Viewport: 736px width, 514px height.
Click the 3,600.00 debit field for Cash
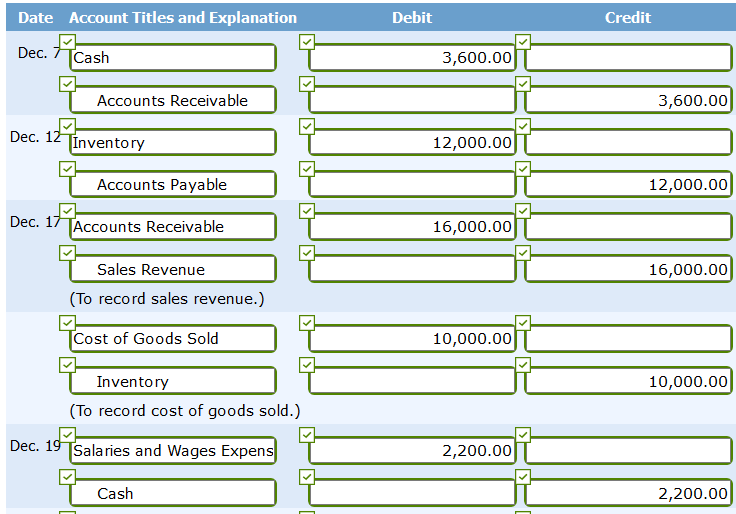click(x=412, y=58)
